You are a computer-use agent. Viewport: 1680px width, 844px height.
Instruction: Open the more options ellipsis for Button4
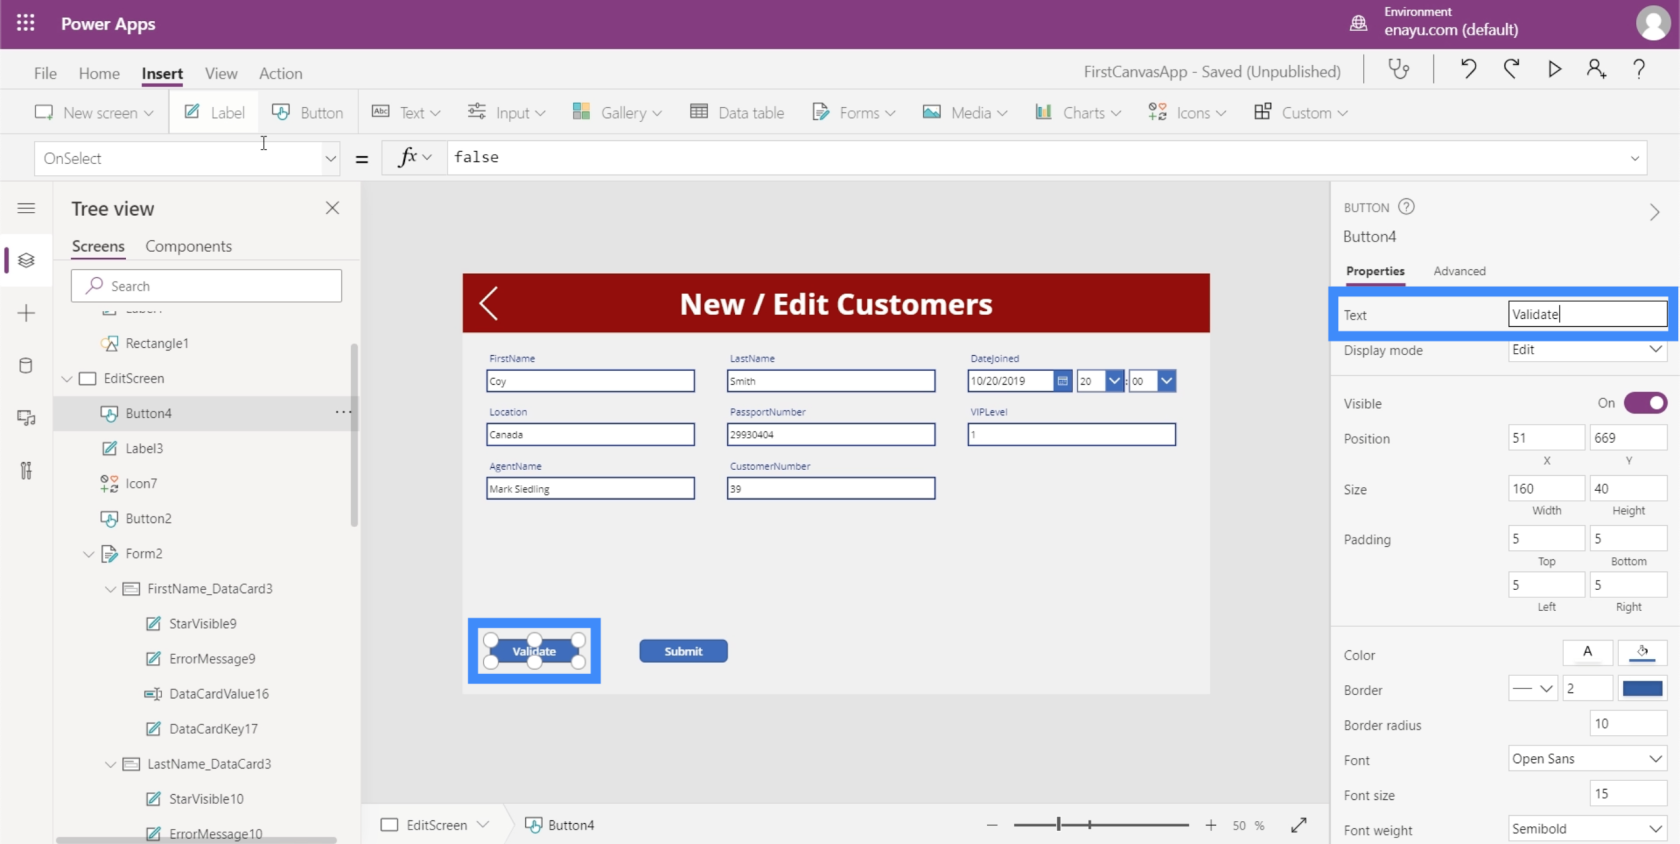pos(343,412)
